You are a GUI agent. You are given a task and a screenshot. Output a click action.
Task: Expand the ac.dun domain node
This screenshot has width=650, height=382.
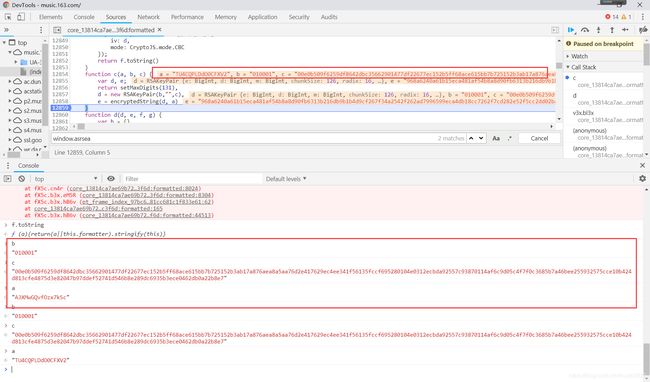coord(10,82)
